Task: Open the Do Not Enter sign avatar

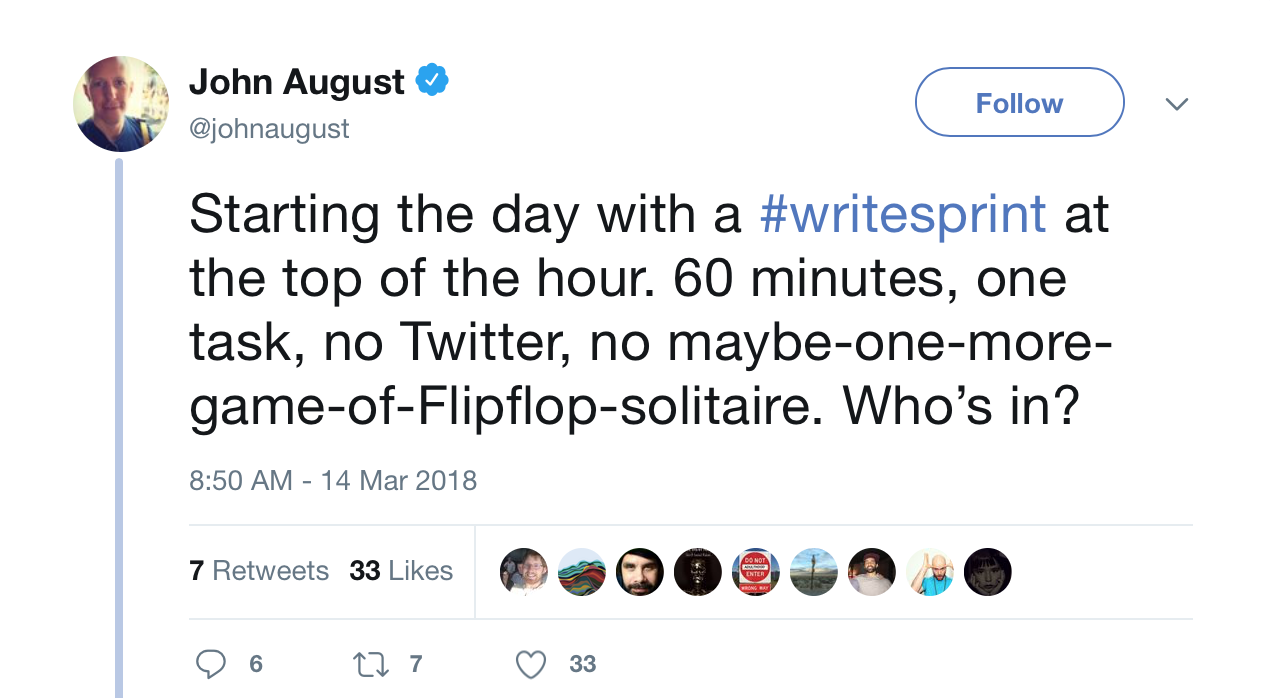Action: pos(756,572)
